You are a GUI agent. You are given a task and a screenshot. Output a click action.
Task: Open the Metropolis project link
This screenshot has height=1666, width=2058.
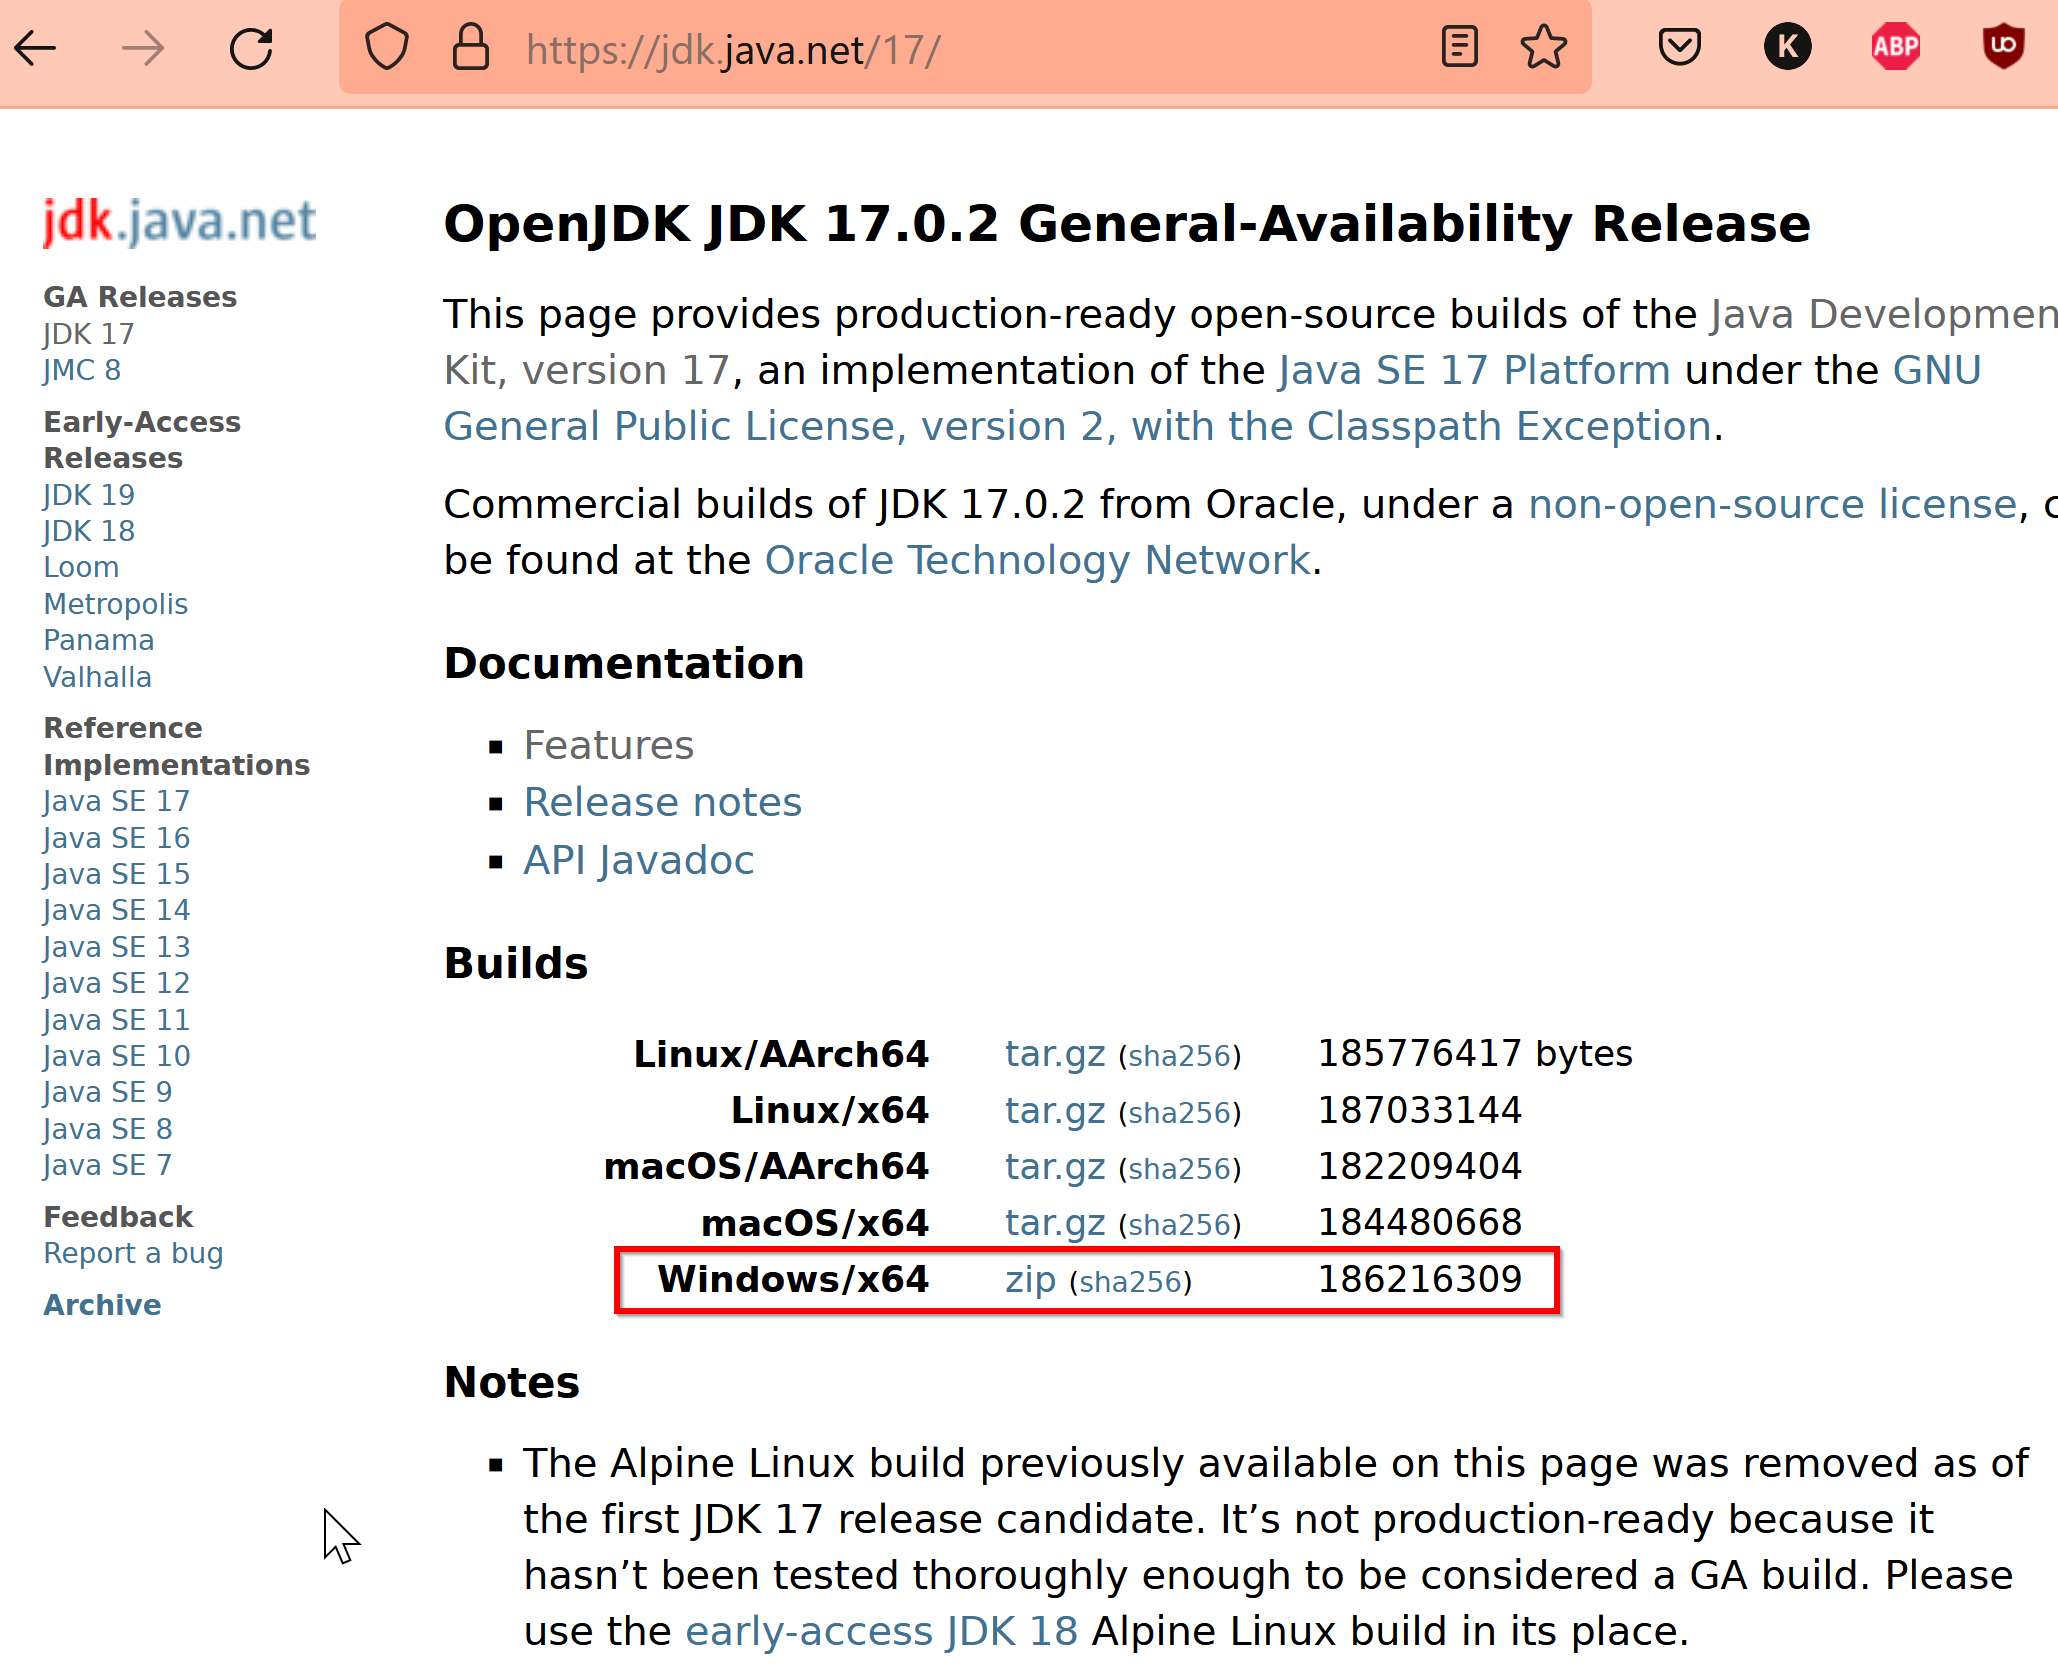[116, 604]
